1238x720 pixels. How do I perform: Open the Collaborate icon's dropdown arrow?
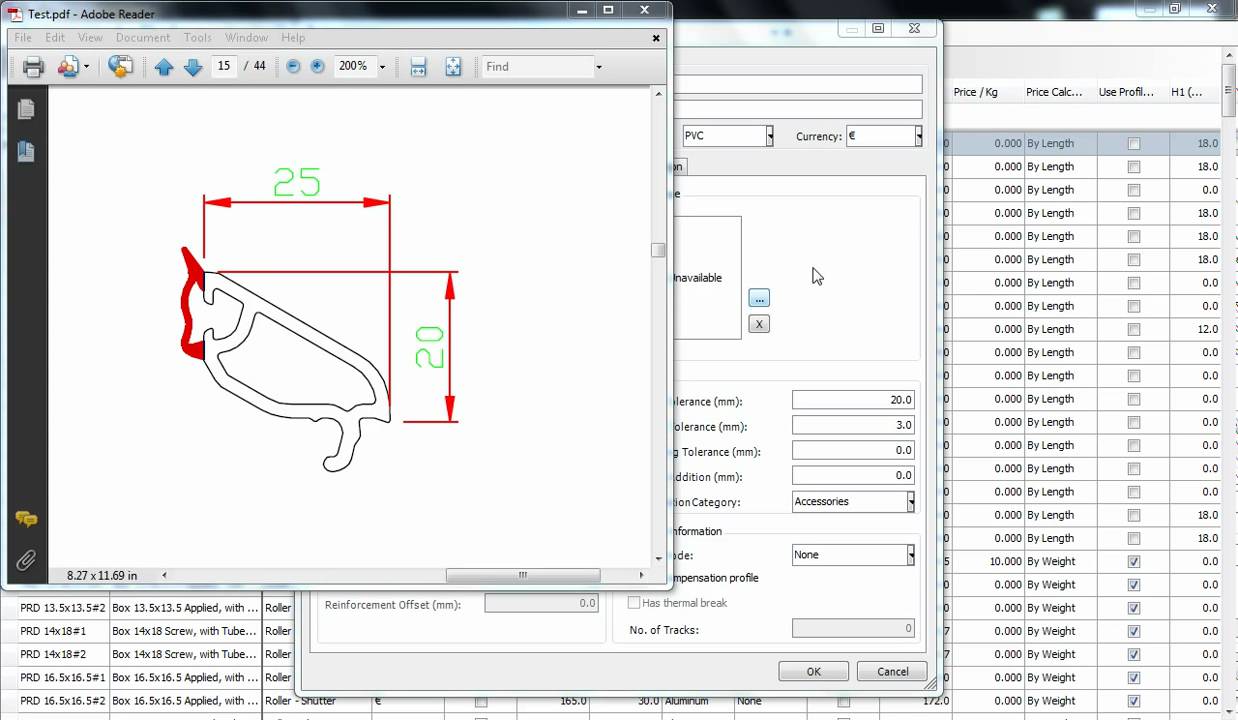point(86,67)
